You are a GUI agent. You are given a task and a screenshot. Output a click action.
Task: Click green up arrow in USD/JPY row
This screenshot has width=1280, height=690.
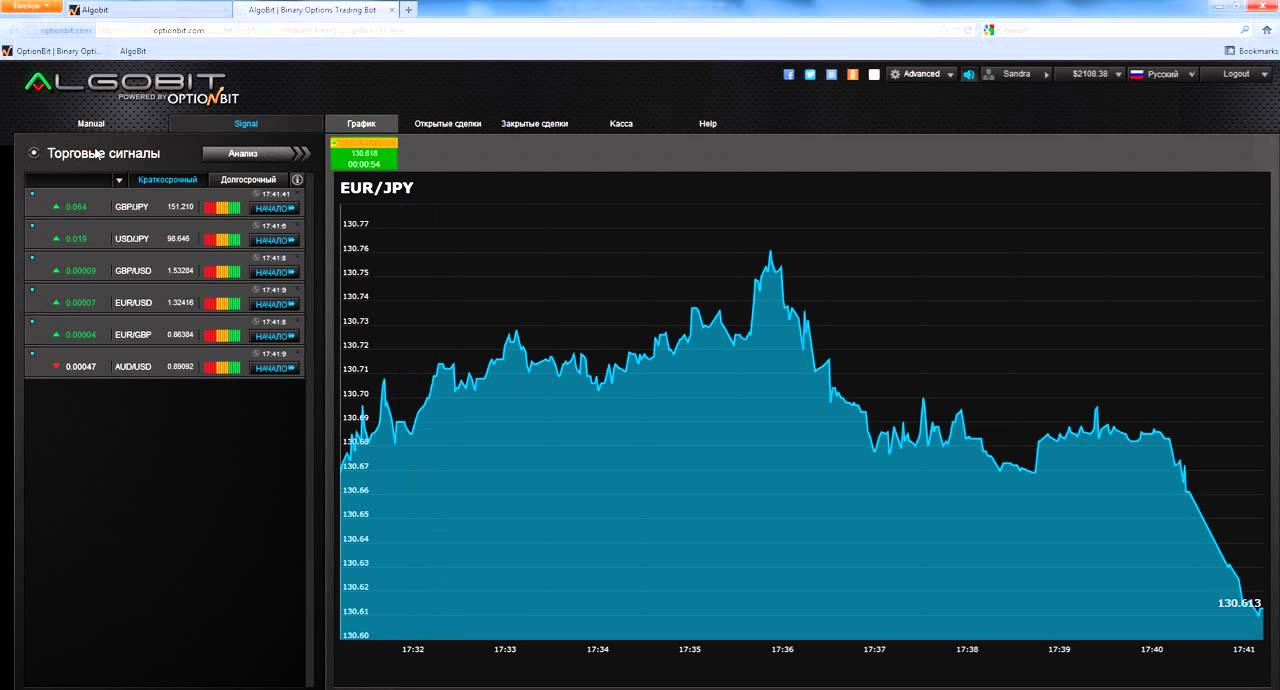(x=57, y=239)
